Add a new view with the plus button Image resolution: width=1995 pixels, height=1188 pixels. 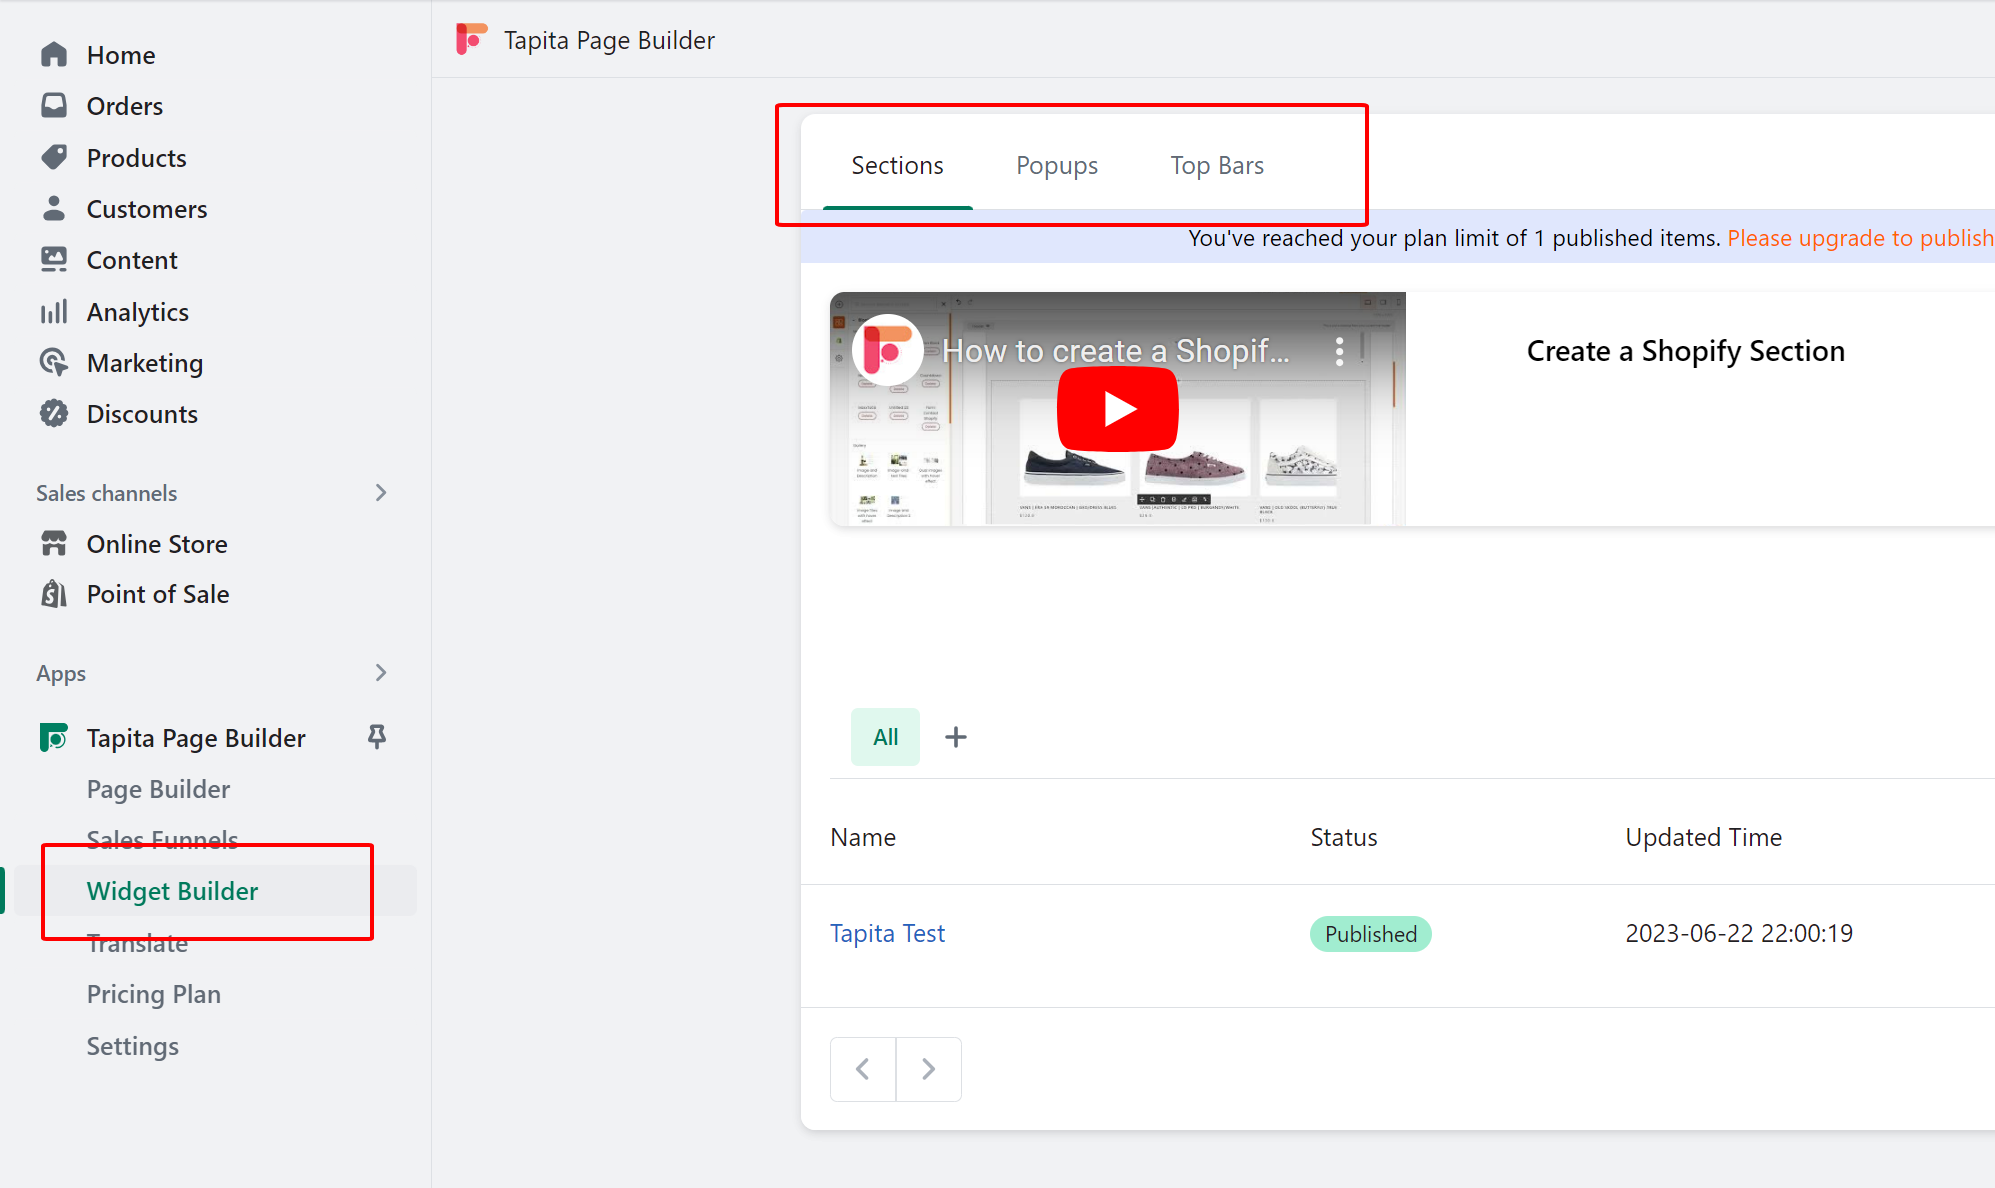point(956,737)
